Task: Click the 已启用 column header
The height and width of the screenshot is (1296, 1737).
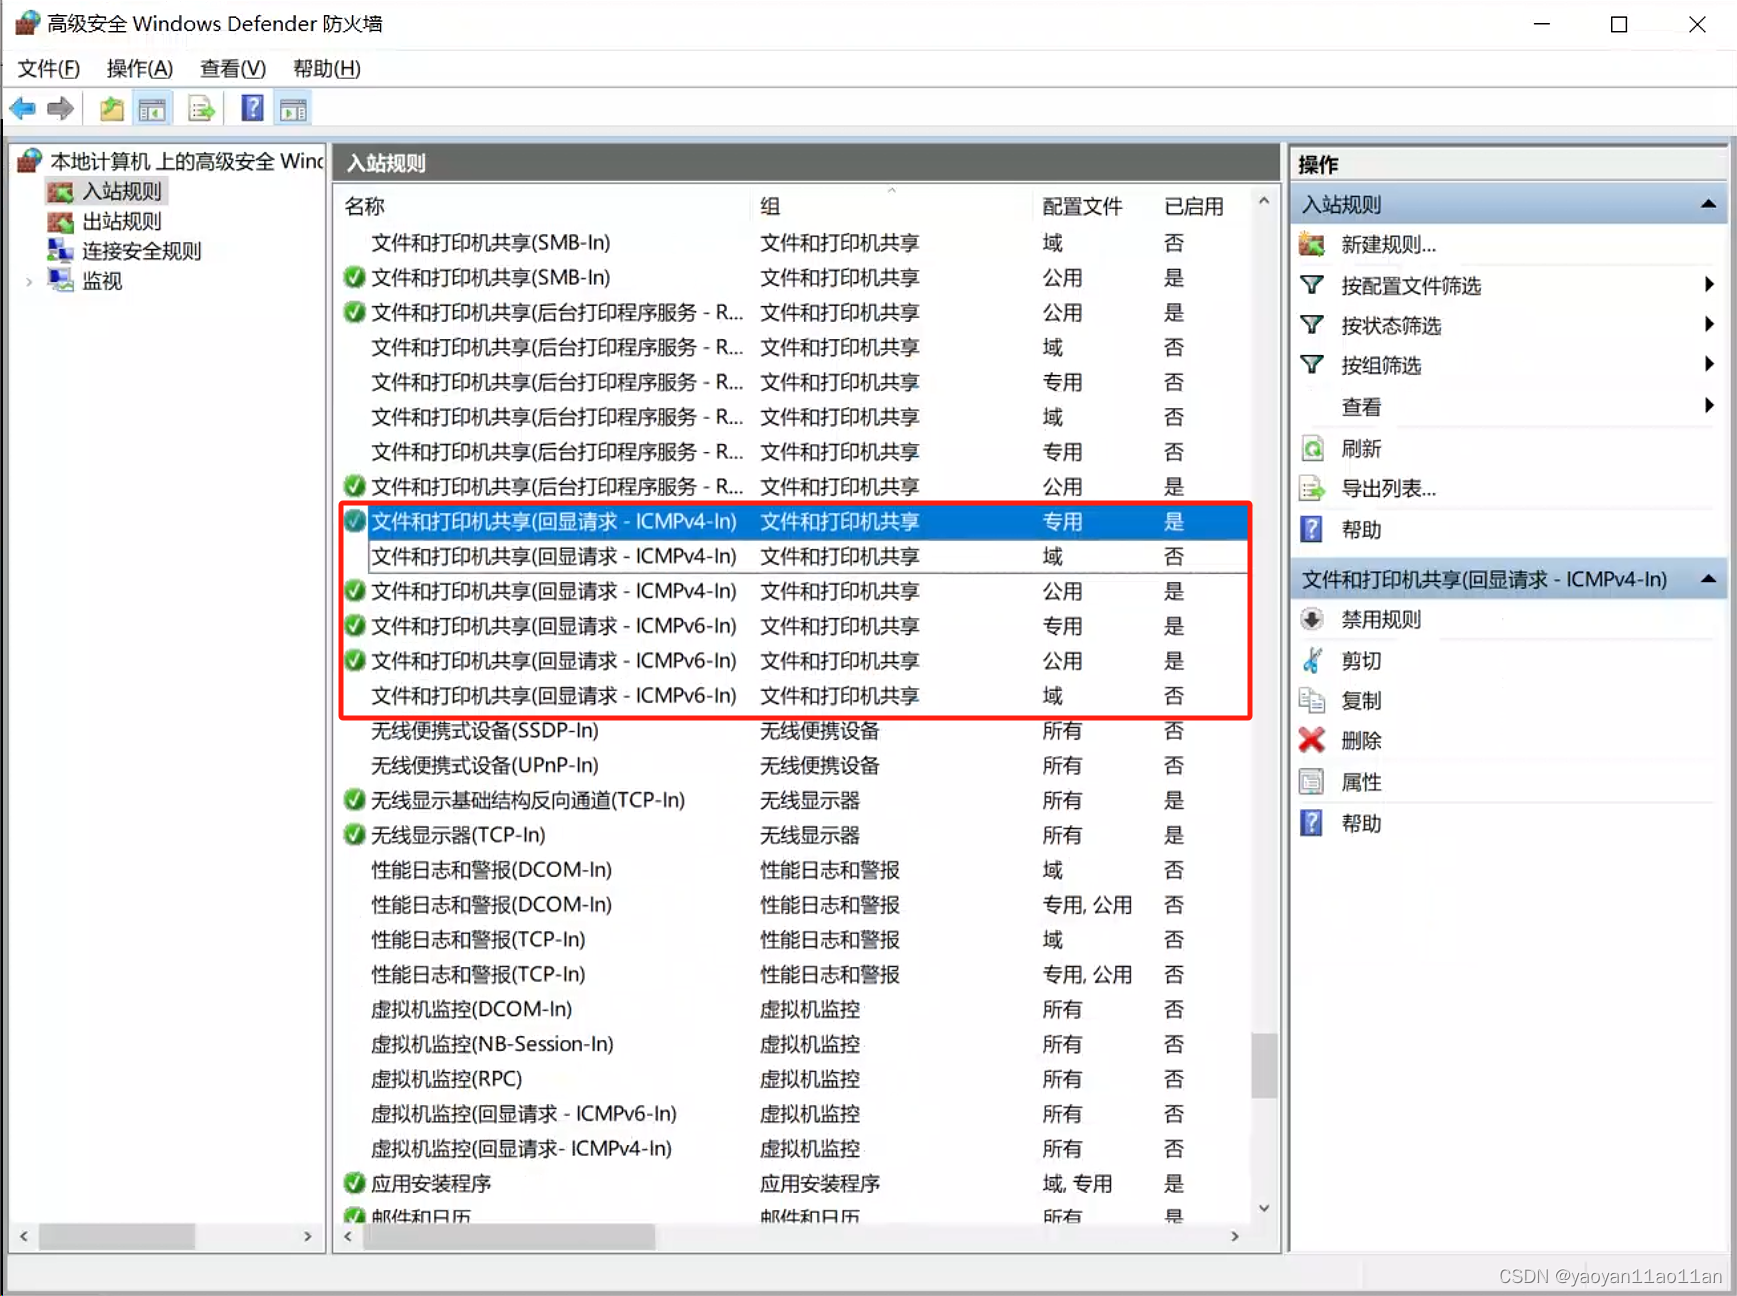Action: coord(1194,206)
